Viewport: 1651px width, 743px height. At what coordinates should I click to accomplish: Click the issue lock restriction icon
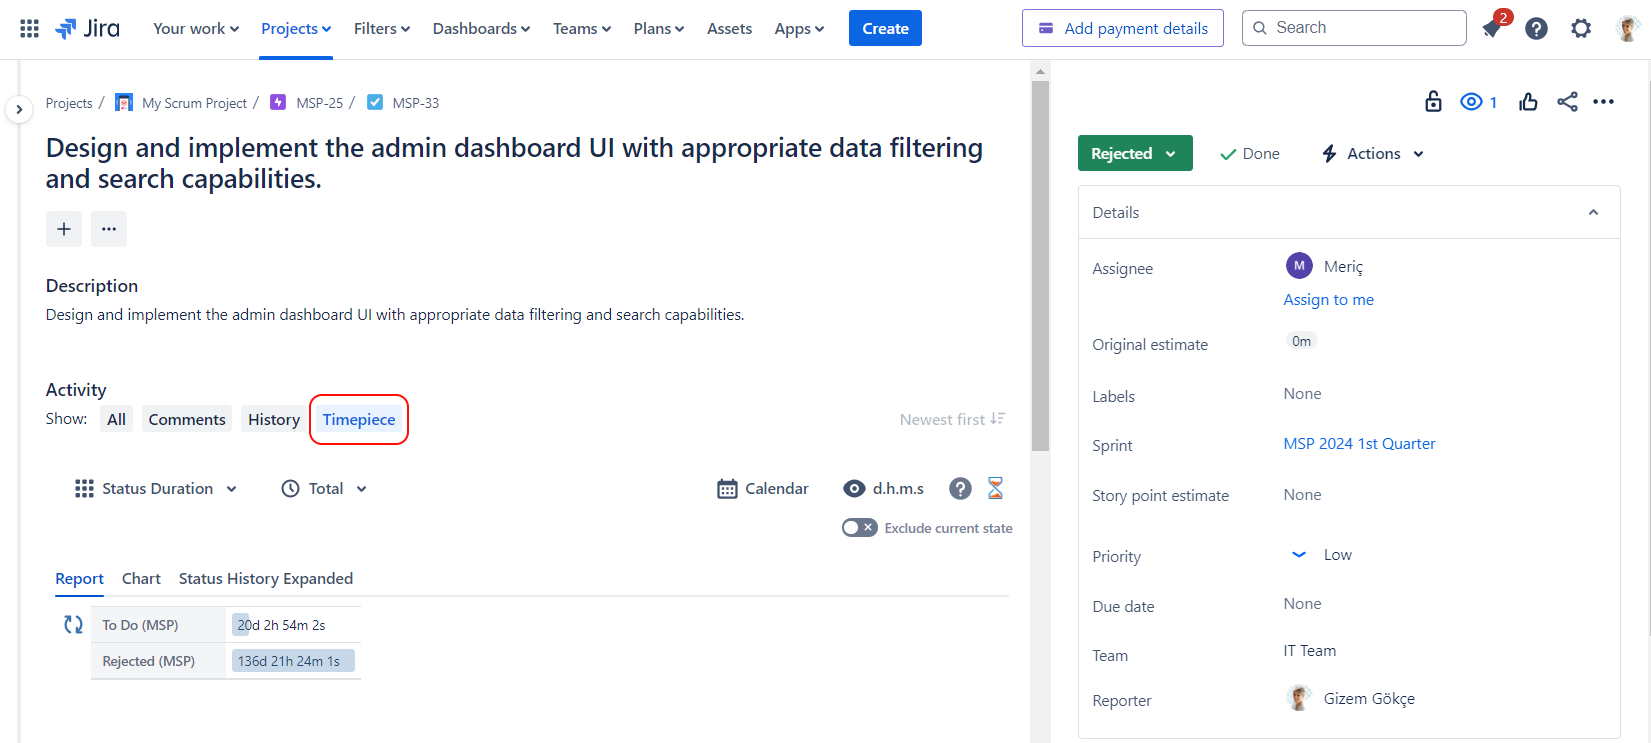click(x=1433, y=102)
